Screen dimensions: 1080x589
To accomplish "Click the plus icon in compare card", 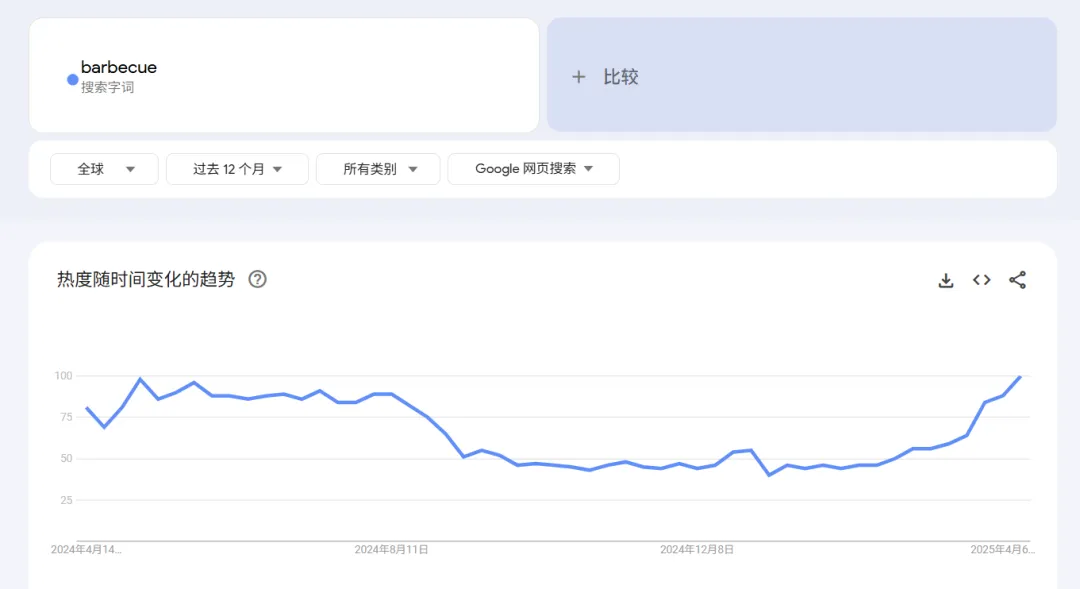I will [578, 77].
